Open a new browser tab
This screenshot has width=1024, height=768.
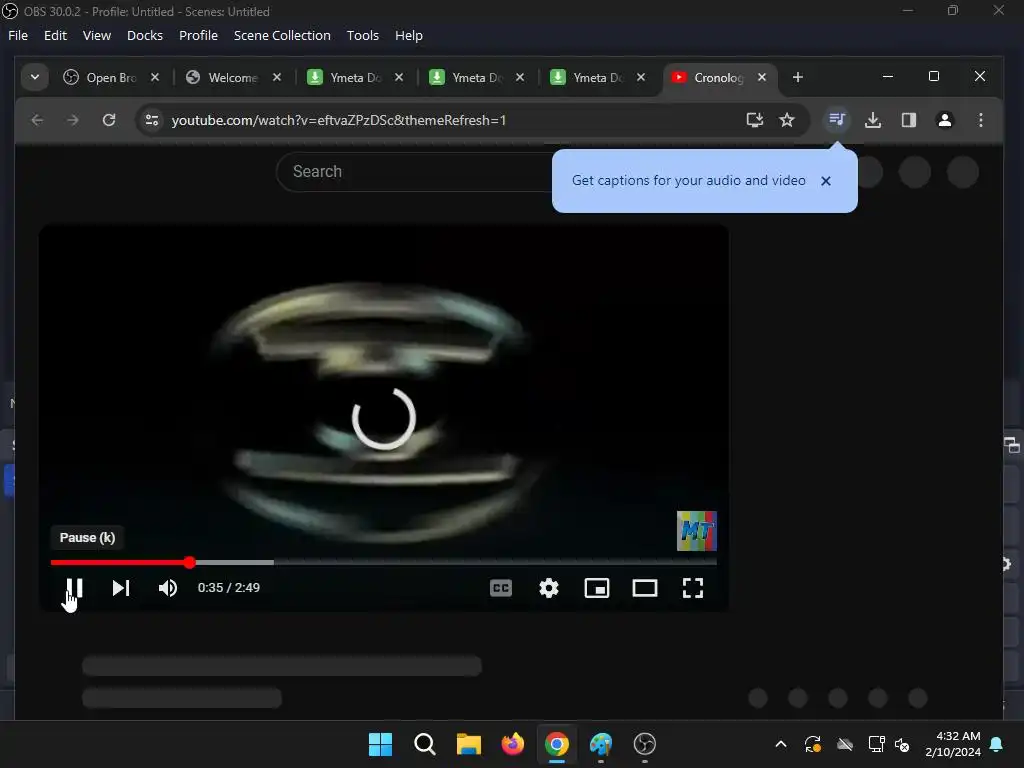click(797, 78)
